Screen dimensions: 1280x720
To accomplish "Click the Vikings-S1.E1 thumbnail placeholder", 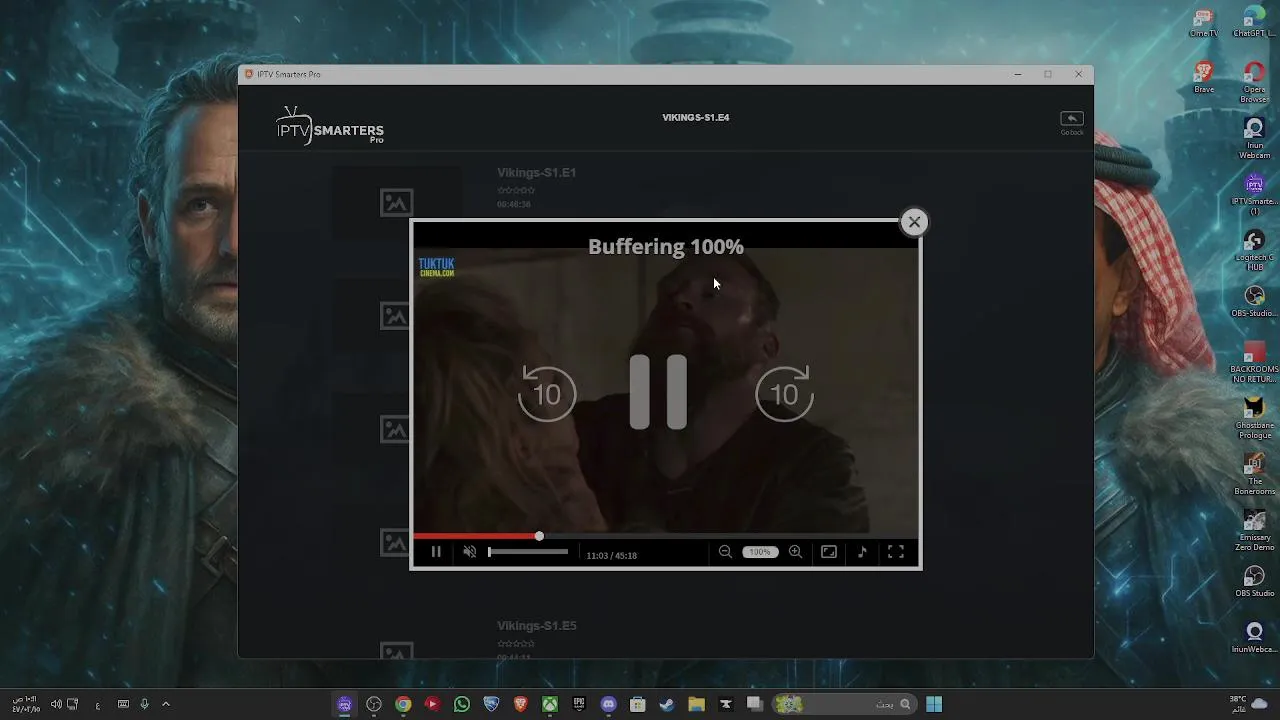I will 396,202.
